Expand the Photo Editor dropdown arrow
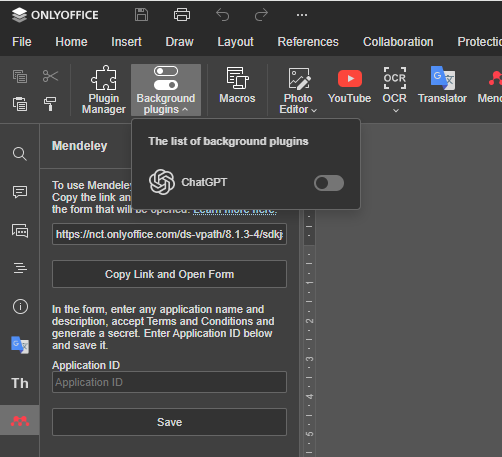The height and width of the screenshot is (457, 502). click(314, 110)
